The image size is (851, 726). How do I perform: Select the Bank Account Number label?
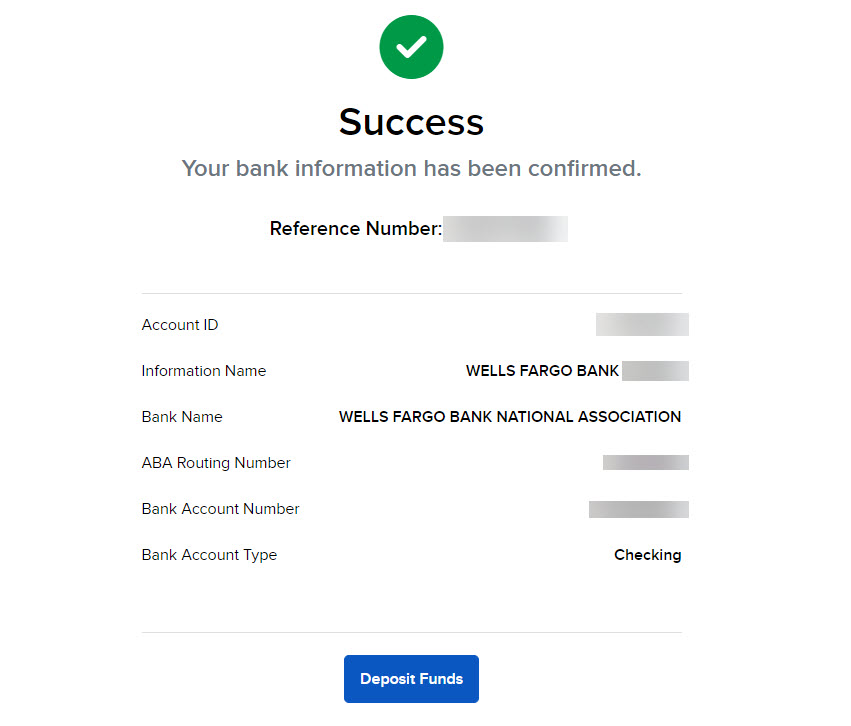tap(220, 508)
